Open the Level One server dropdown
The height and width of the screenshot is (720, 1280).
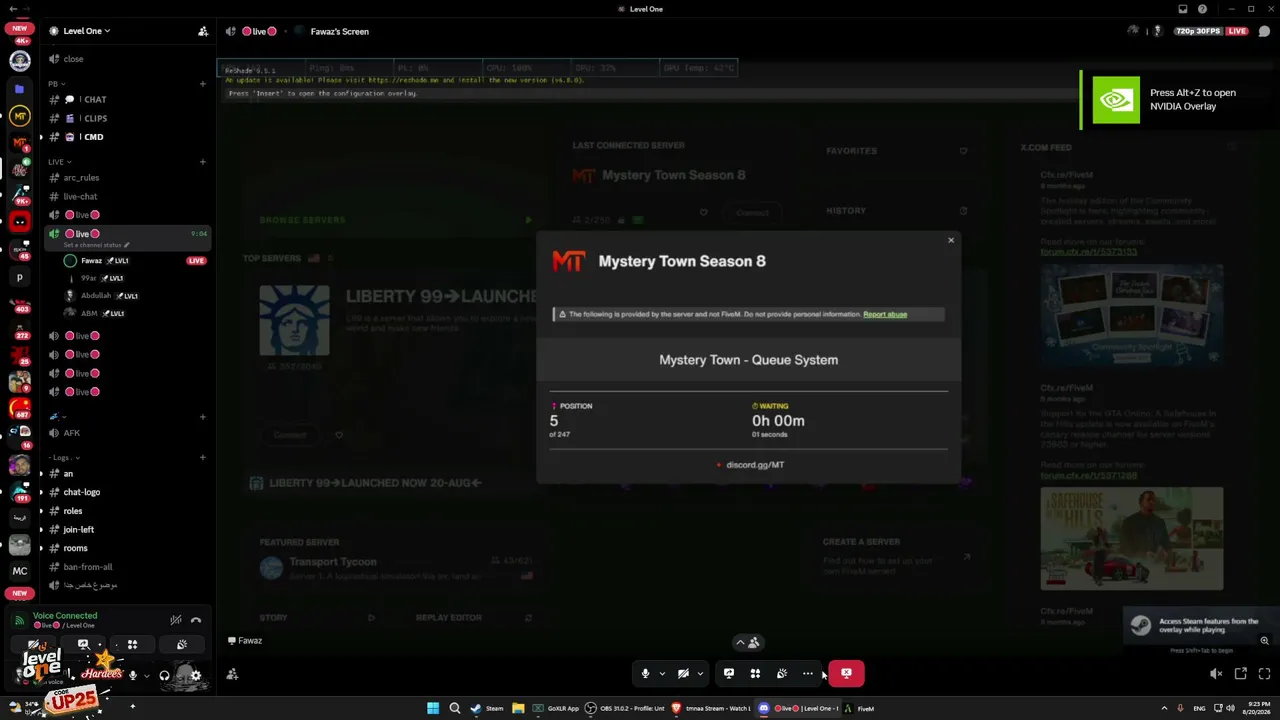(x=87, y=31)
